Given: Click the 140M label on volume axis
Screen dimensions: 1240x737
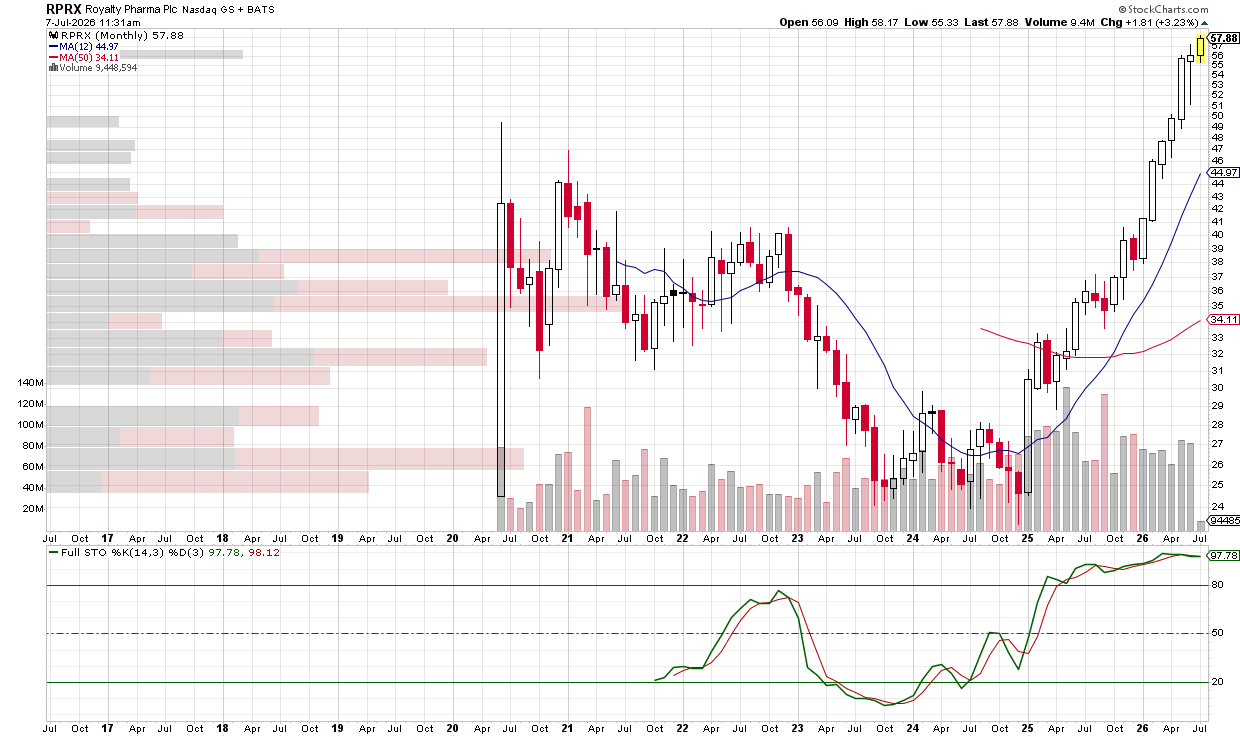Looking at the screenshot, I should coord(31,383).
